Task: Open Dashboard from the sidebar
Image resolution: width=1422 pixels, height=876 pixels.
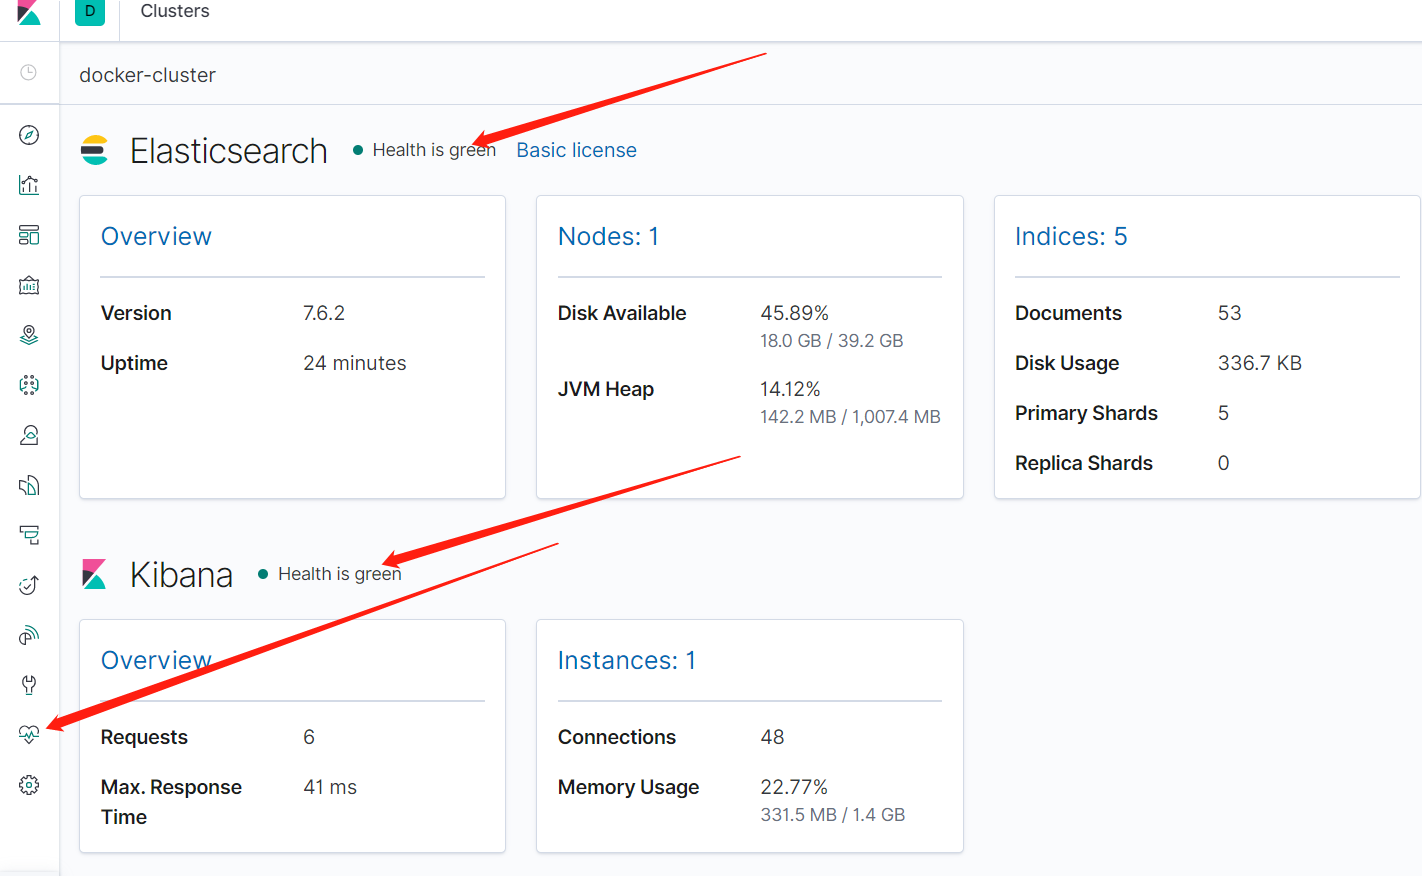Action: click(x=29, y=235)
